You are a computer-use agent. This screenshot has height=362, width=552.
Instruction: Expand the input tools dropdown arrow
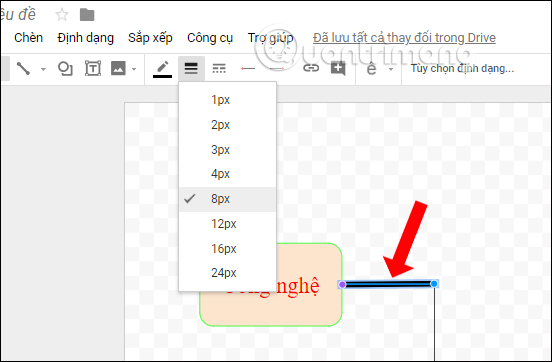tap(391, 69)
